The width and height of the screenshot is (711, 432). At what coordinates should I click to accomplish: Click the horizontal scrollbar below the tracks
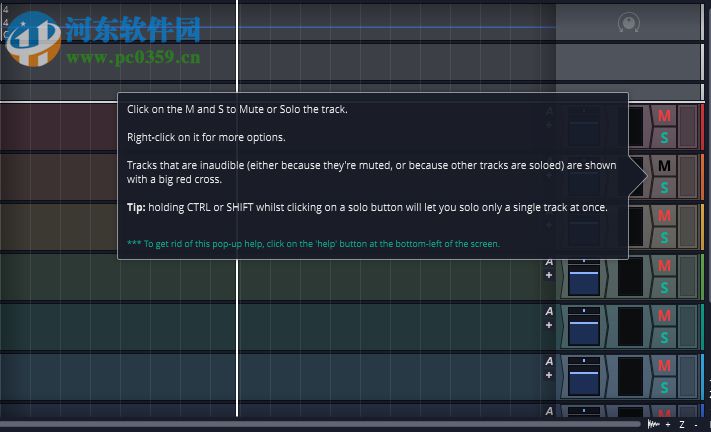[x=320, y=424]
